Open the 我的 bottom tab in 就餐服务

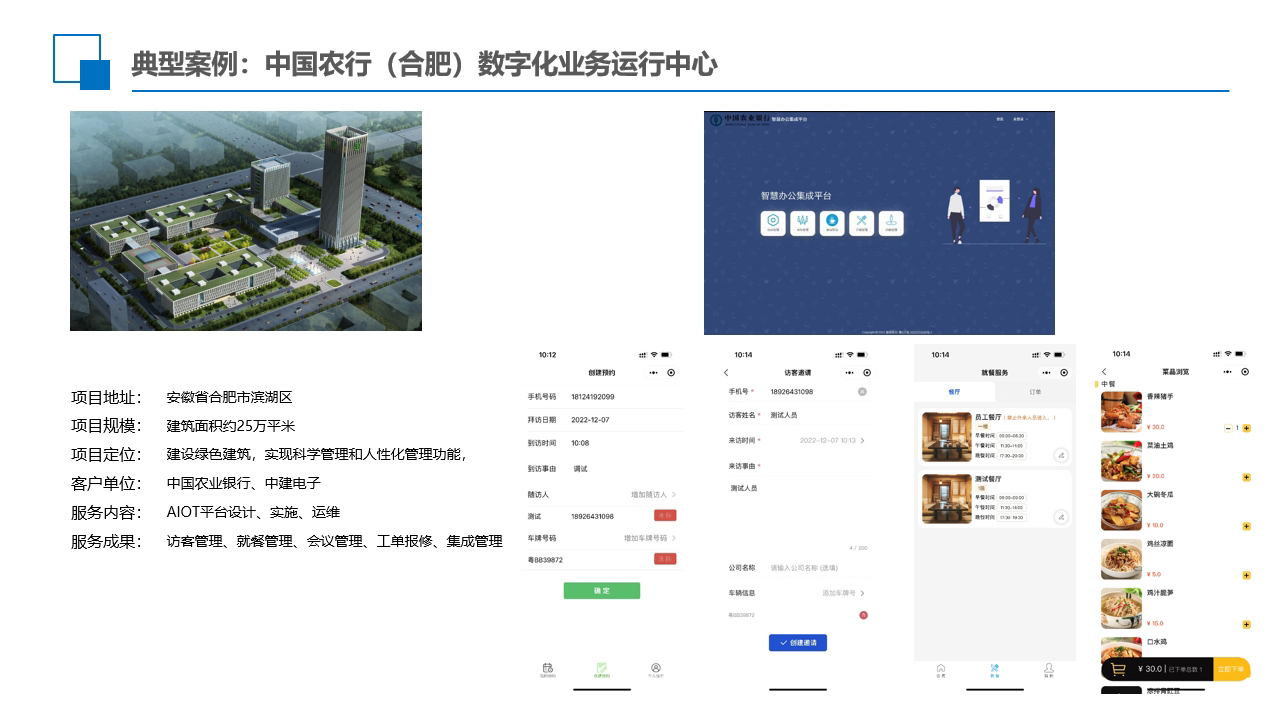(x=1049, y=670)
